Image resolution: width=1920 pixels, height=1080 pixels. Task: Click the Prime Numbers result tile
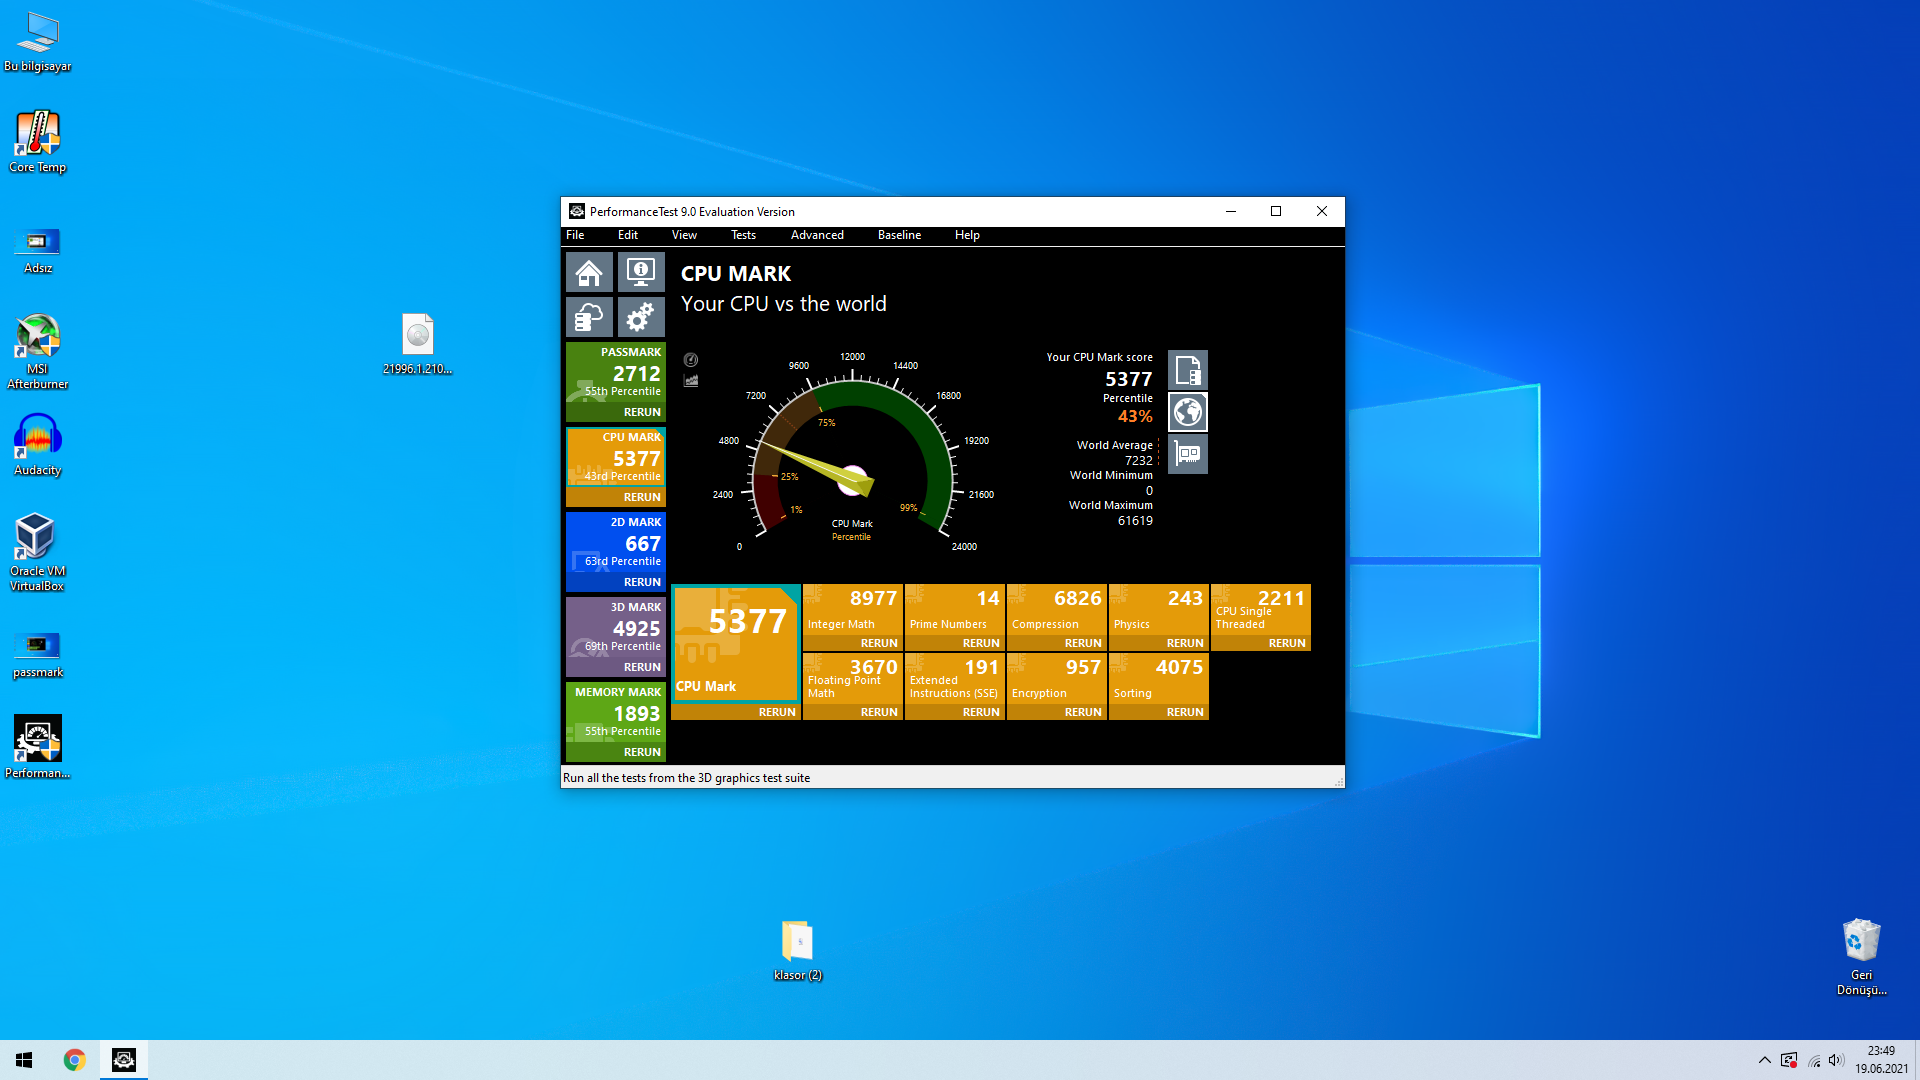[954, 610]
